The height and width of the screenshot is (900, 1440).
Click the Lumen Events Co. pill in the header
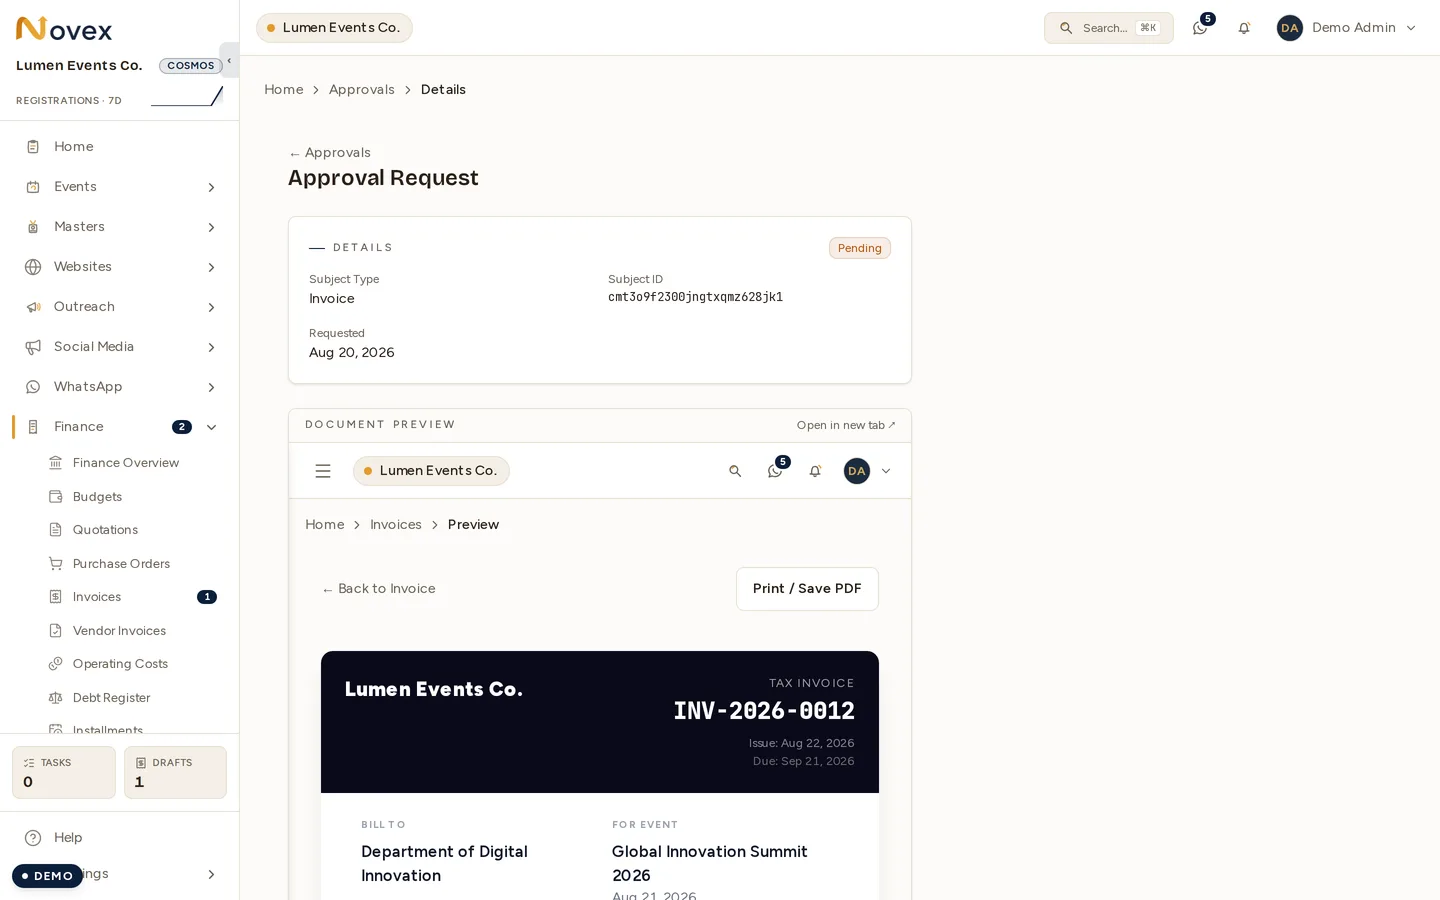334,28
